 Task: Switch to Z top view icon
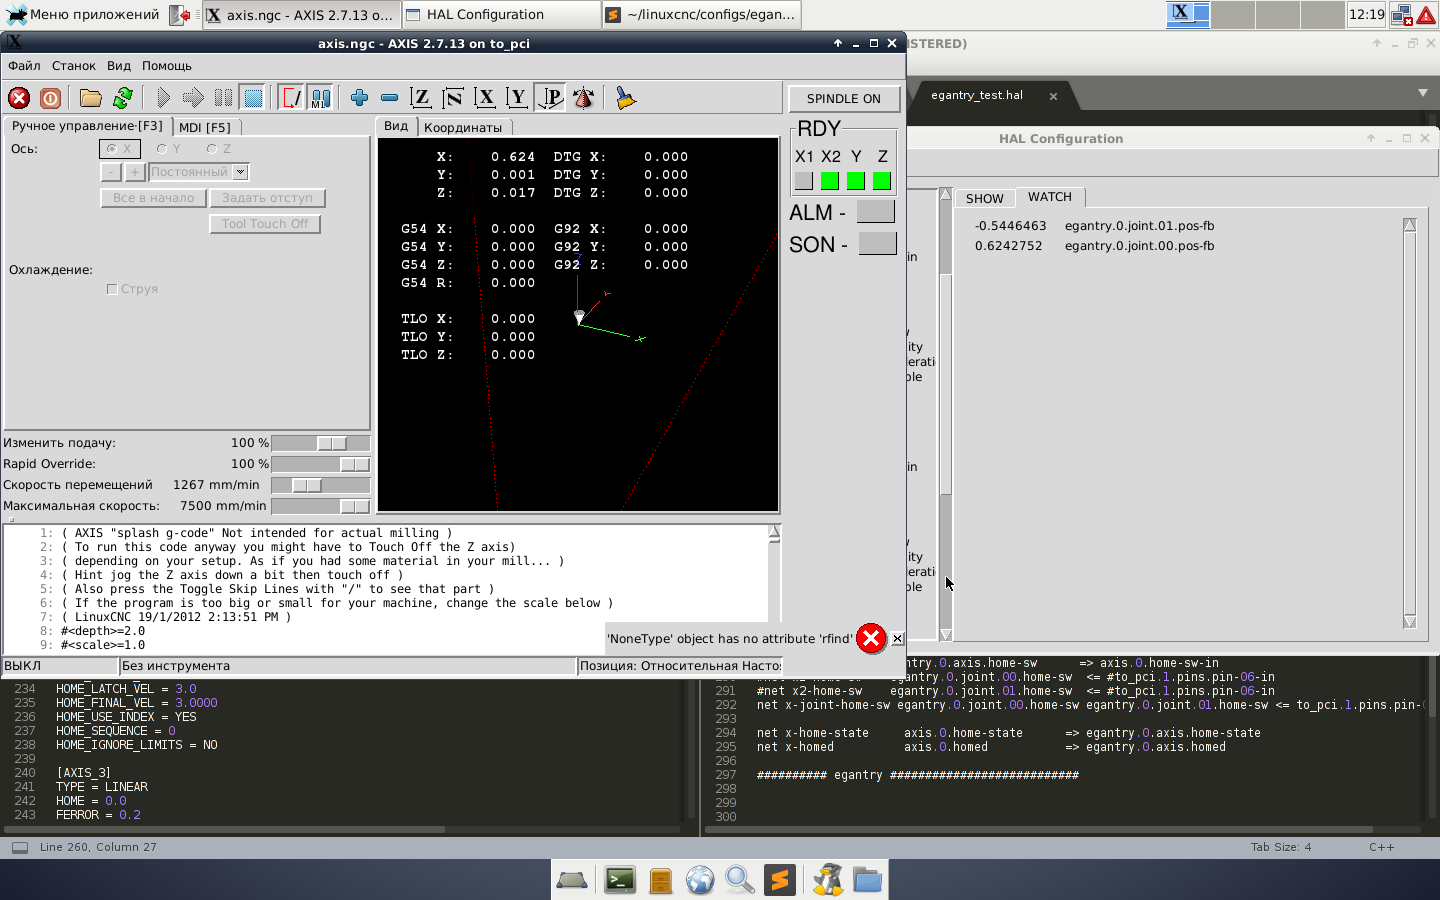(x=421, y=98)
